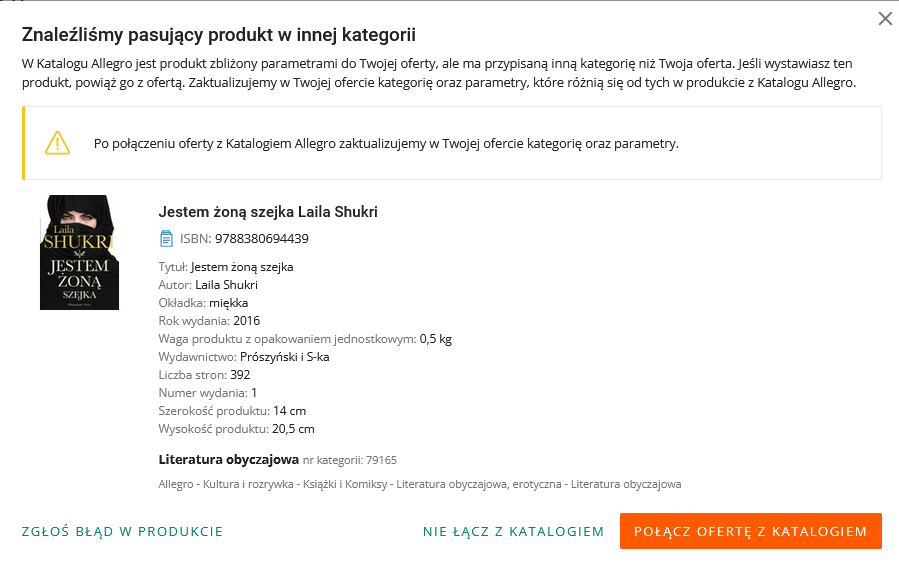The height and width of the screenshot is (567, 899).
Task: Click last 'Literatura obyczajowa' breadcrumb segment
Action: pos(625,484)
